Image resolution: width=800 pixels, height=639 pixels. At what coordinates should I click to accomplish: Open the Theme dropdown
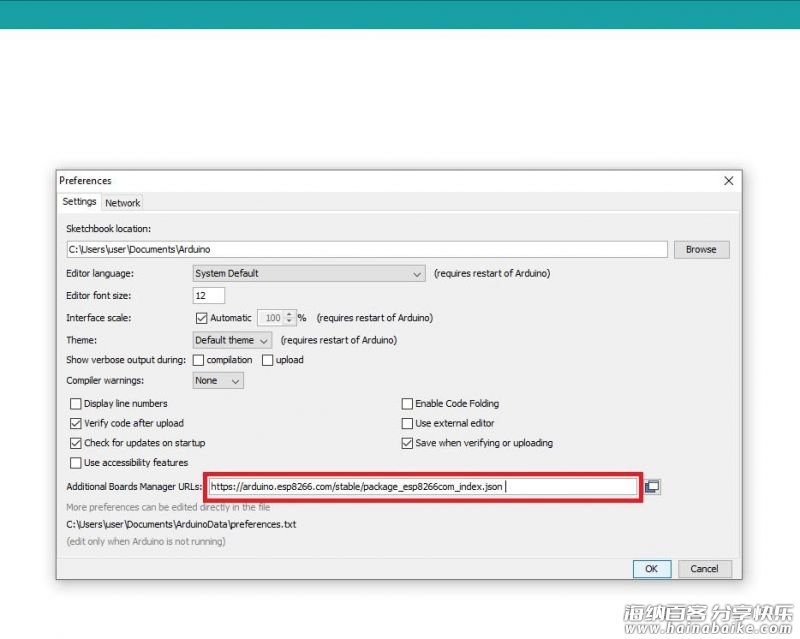click(x=232, y=340)
